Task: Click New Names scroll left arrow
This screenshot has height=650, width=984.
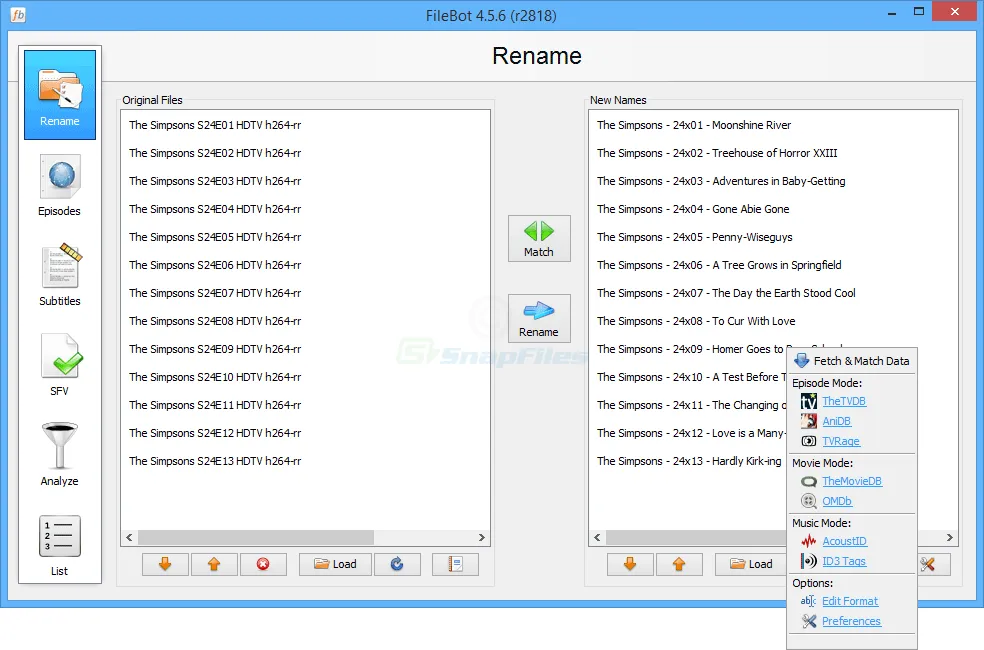Action: click(597, 538)
